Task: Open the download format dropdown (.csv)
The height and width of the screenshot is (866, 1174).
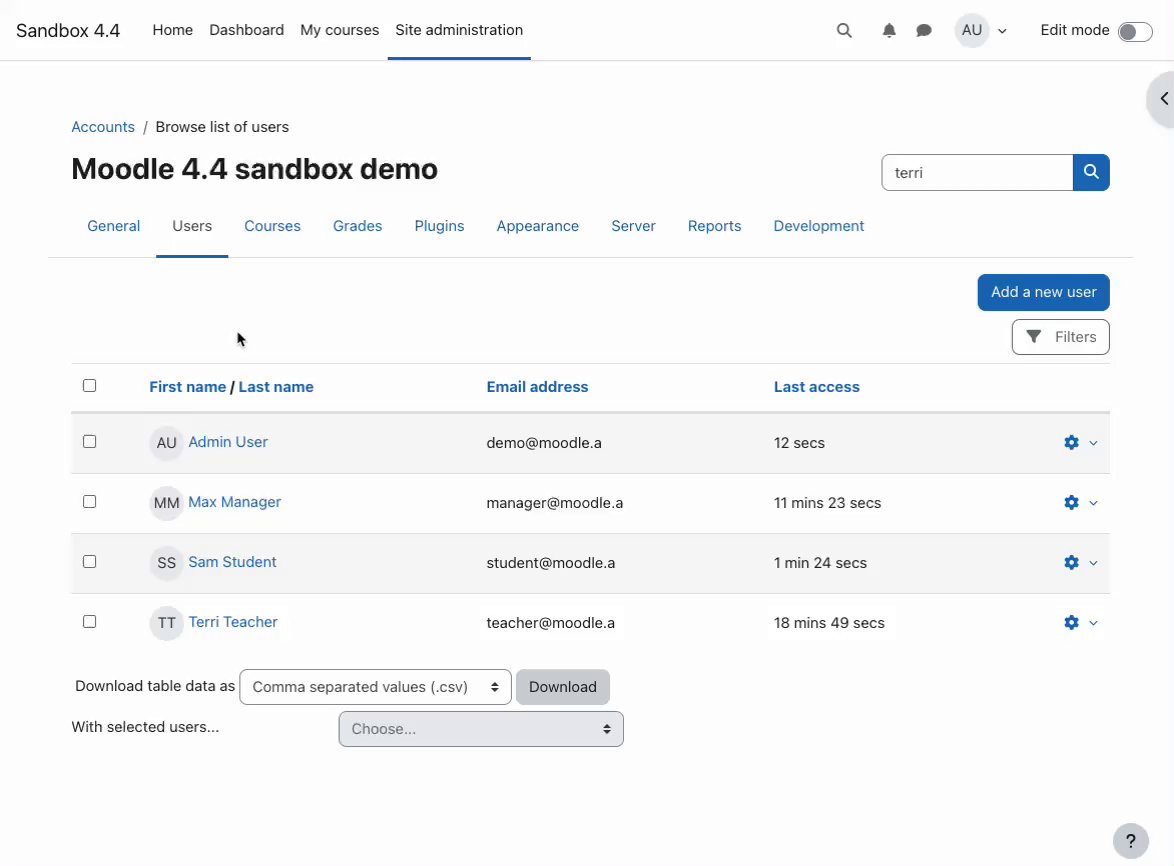Action: click(375, 687)
